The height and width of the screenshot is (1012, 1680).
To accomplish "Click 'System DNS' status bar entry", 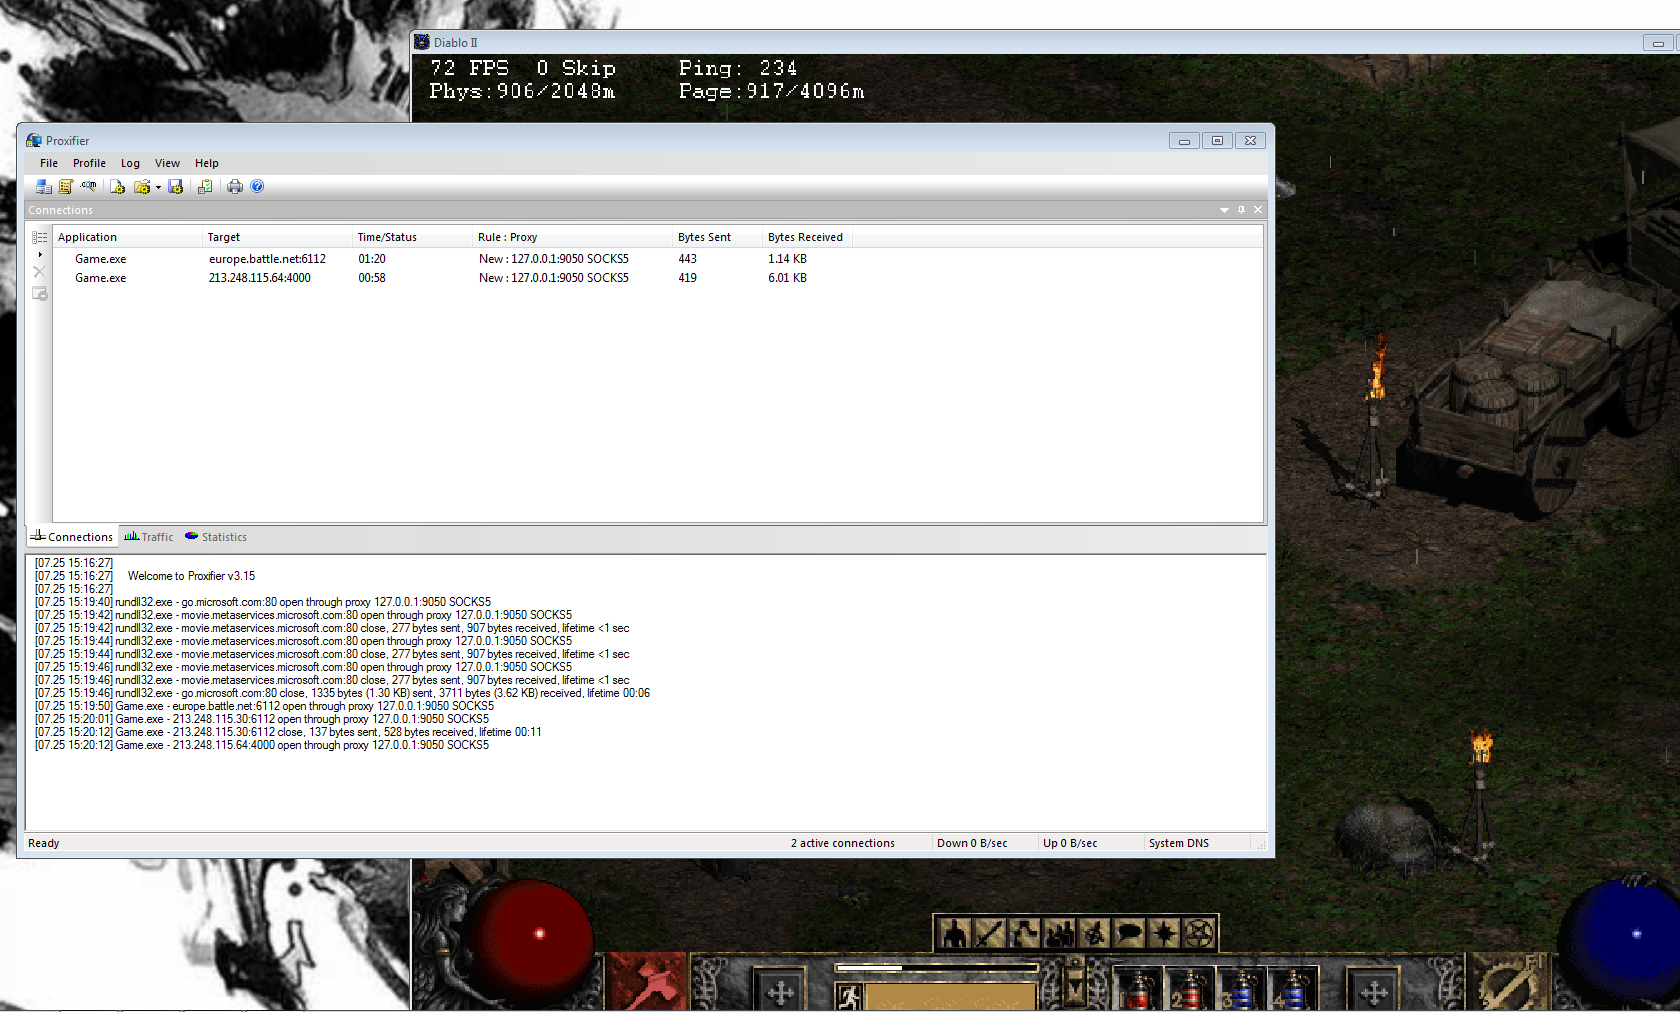I will point(1179,843).
